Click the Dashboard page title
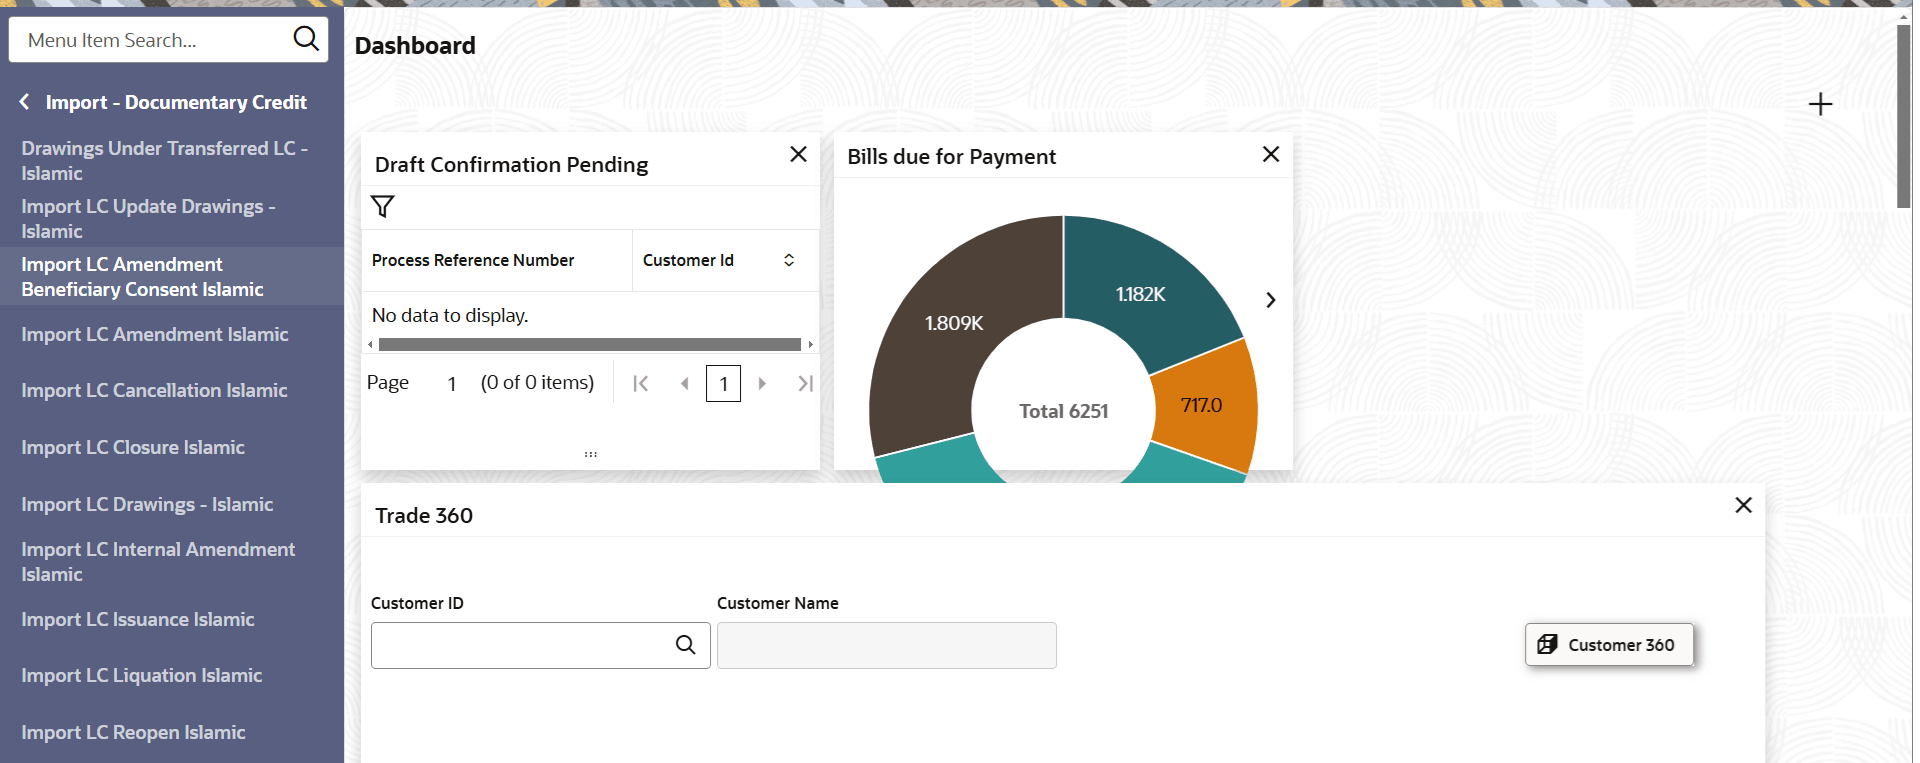Screen dimensions: 1920x763 pyautogui.click(x=415, y=46)
